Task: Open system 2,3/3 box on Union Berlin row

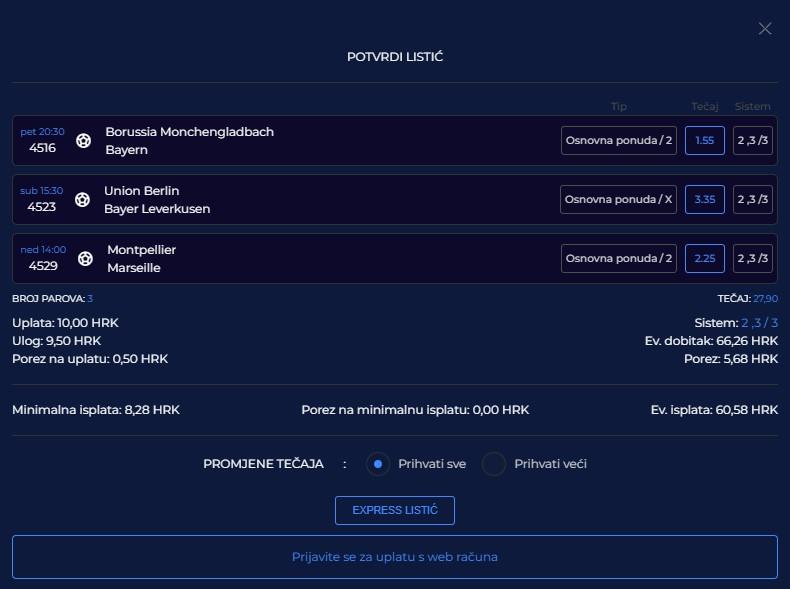Action: 753,200
